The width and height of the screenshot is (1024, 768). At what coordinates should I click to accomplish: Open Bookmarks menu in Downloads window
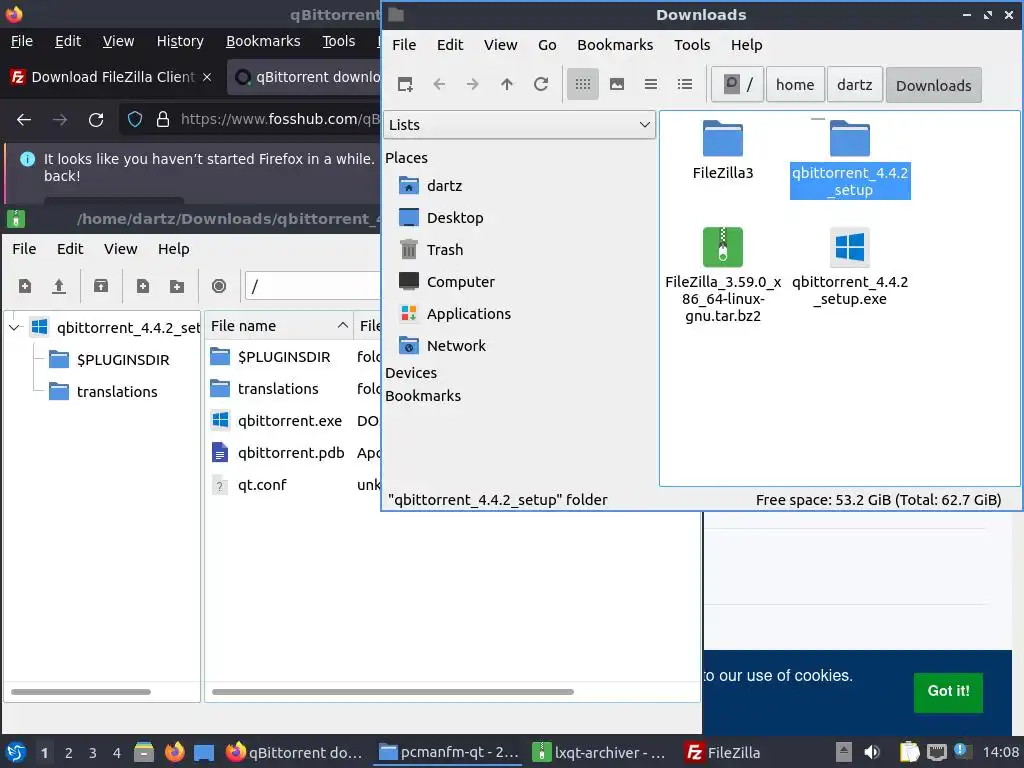[615, 45]
